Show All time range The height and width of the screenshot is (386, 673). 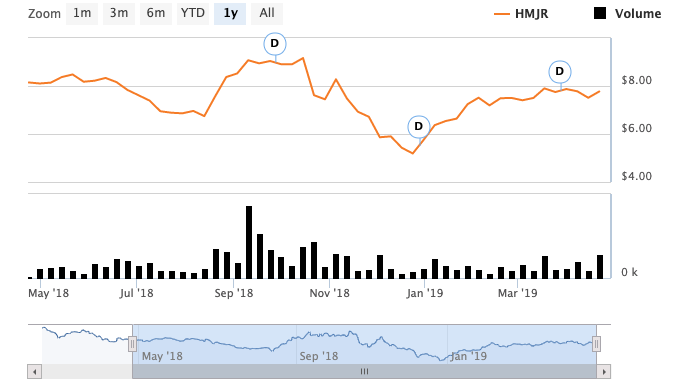(x=267, y=14)
